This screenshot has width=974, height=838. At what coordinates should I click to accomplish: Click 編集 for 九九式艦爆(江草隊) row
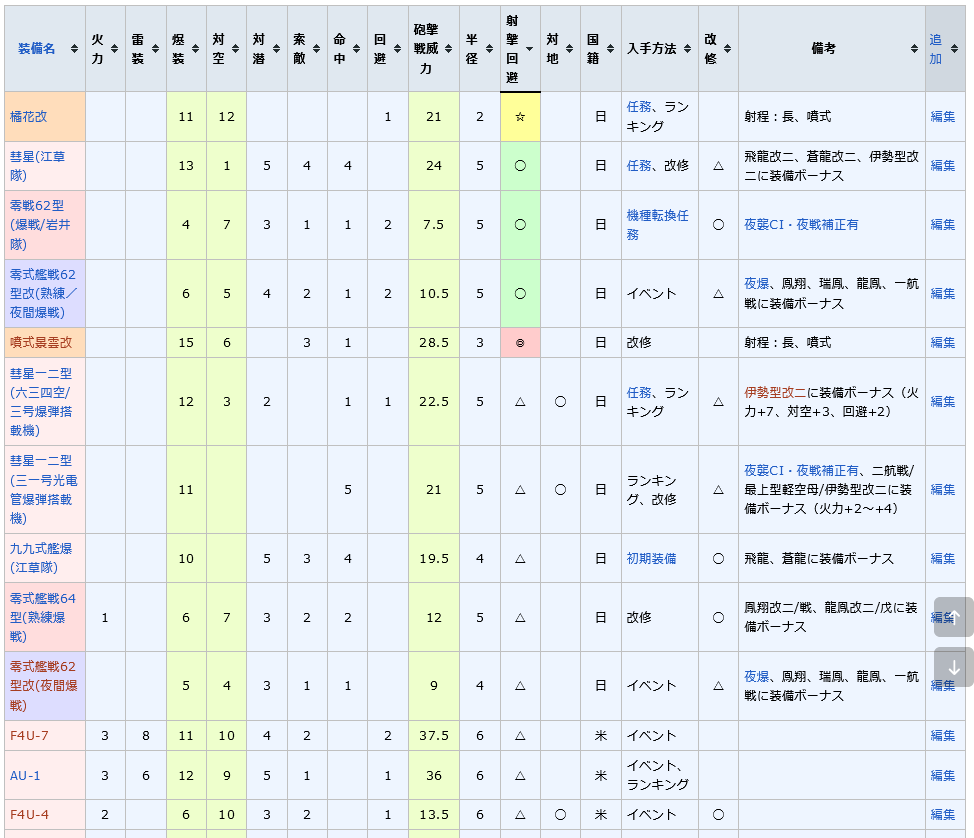tap(942, 558)
